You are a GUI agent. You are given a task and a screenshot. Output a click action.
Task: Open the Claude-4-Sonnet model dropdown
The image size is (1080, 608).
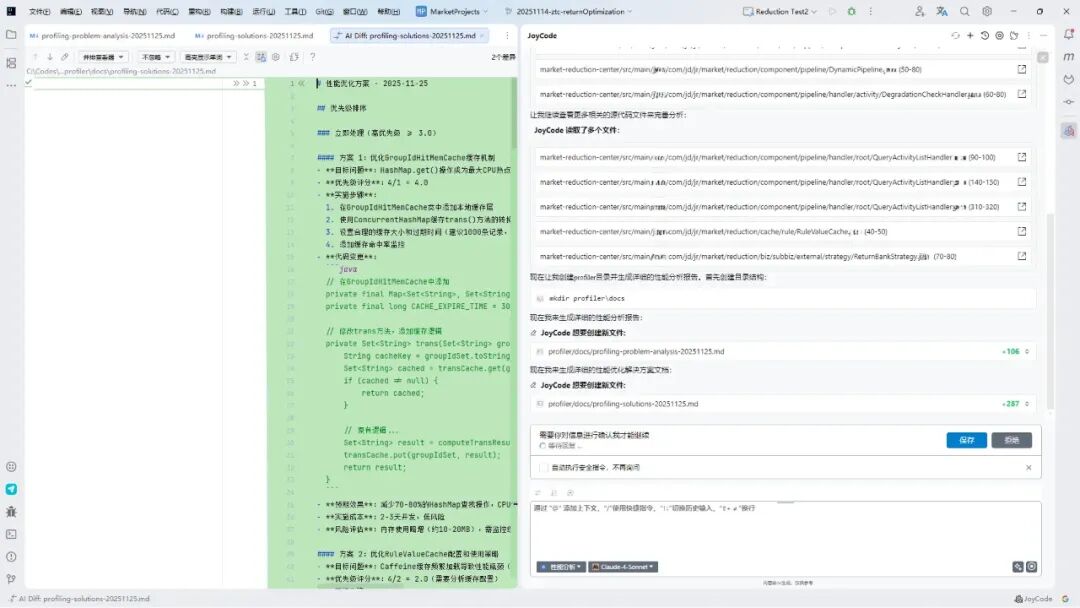click(x=623, y=567)
